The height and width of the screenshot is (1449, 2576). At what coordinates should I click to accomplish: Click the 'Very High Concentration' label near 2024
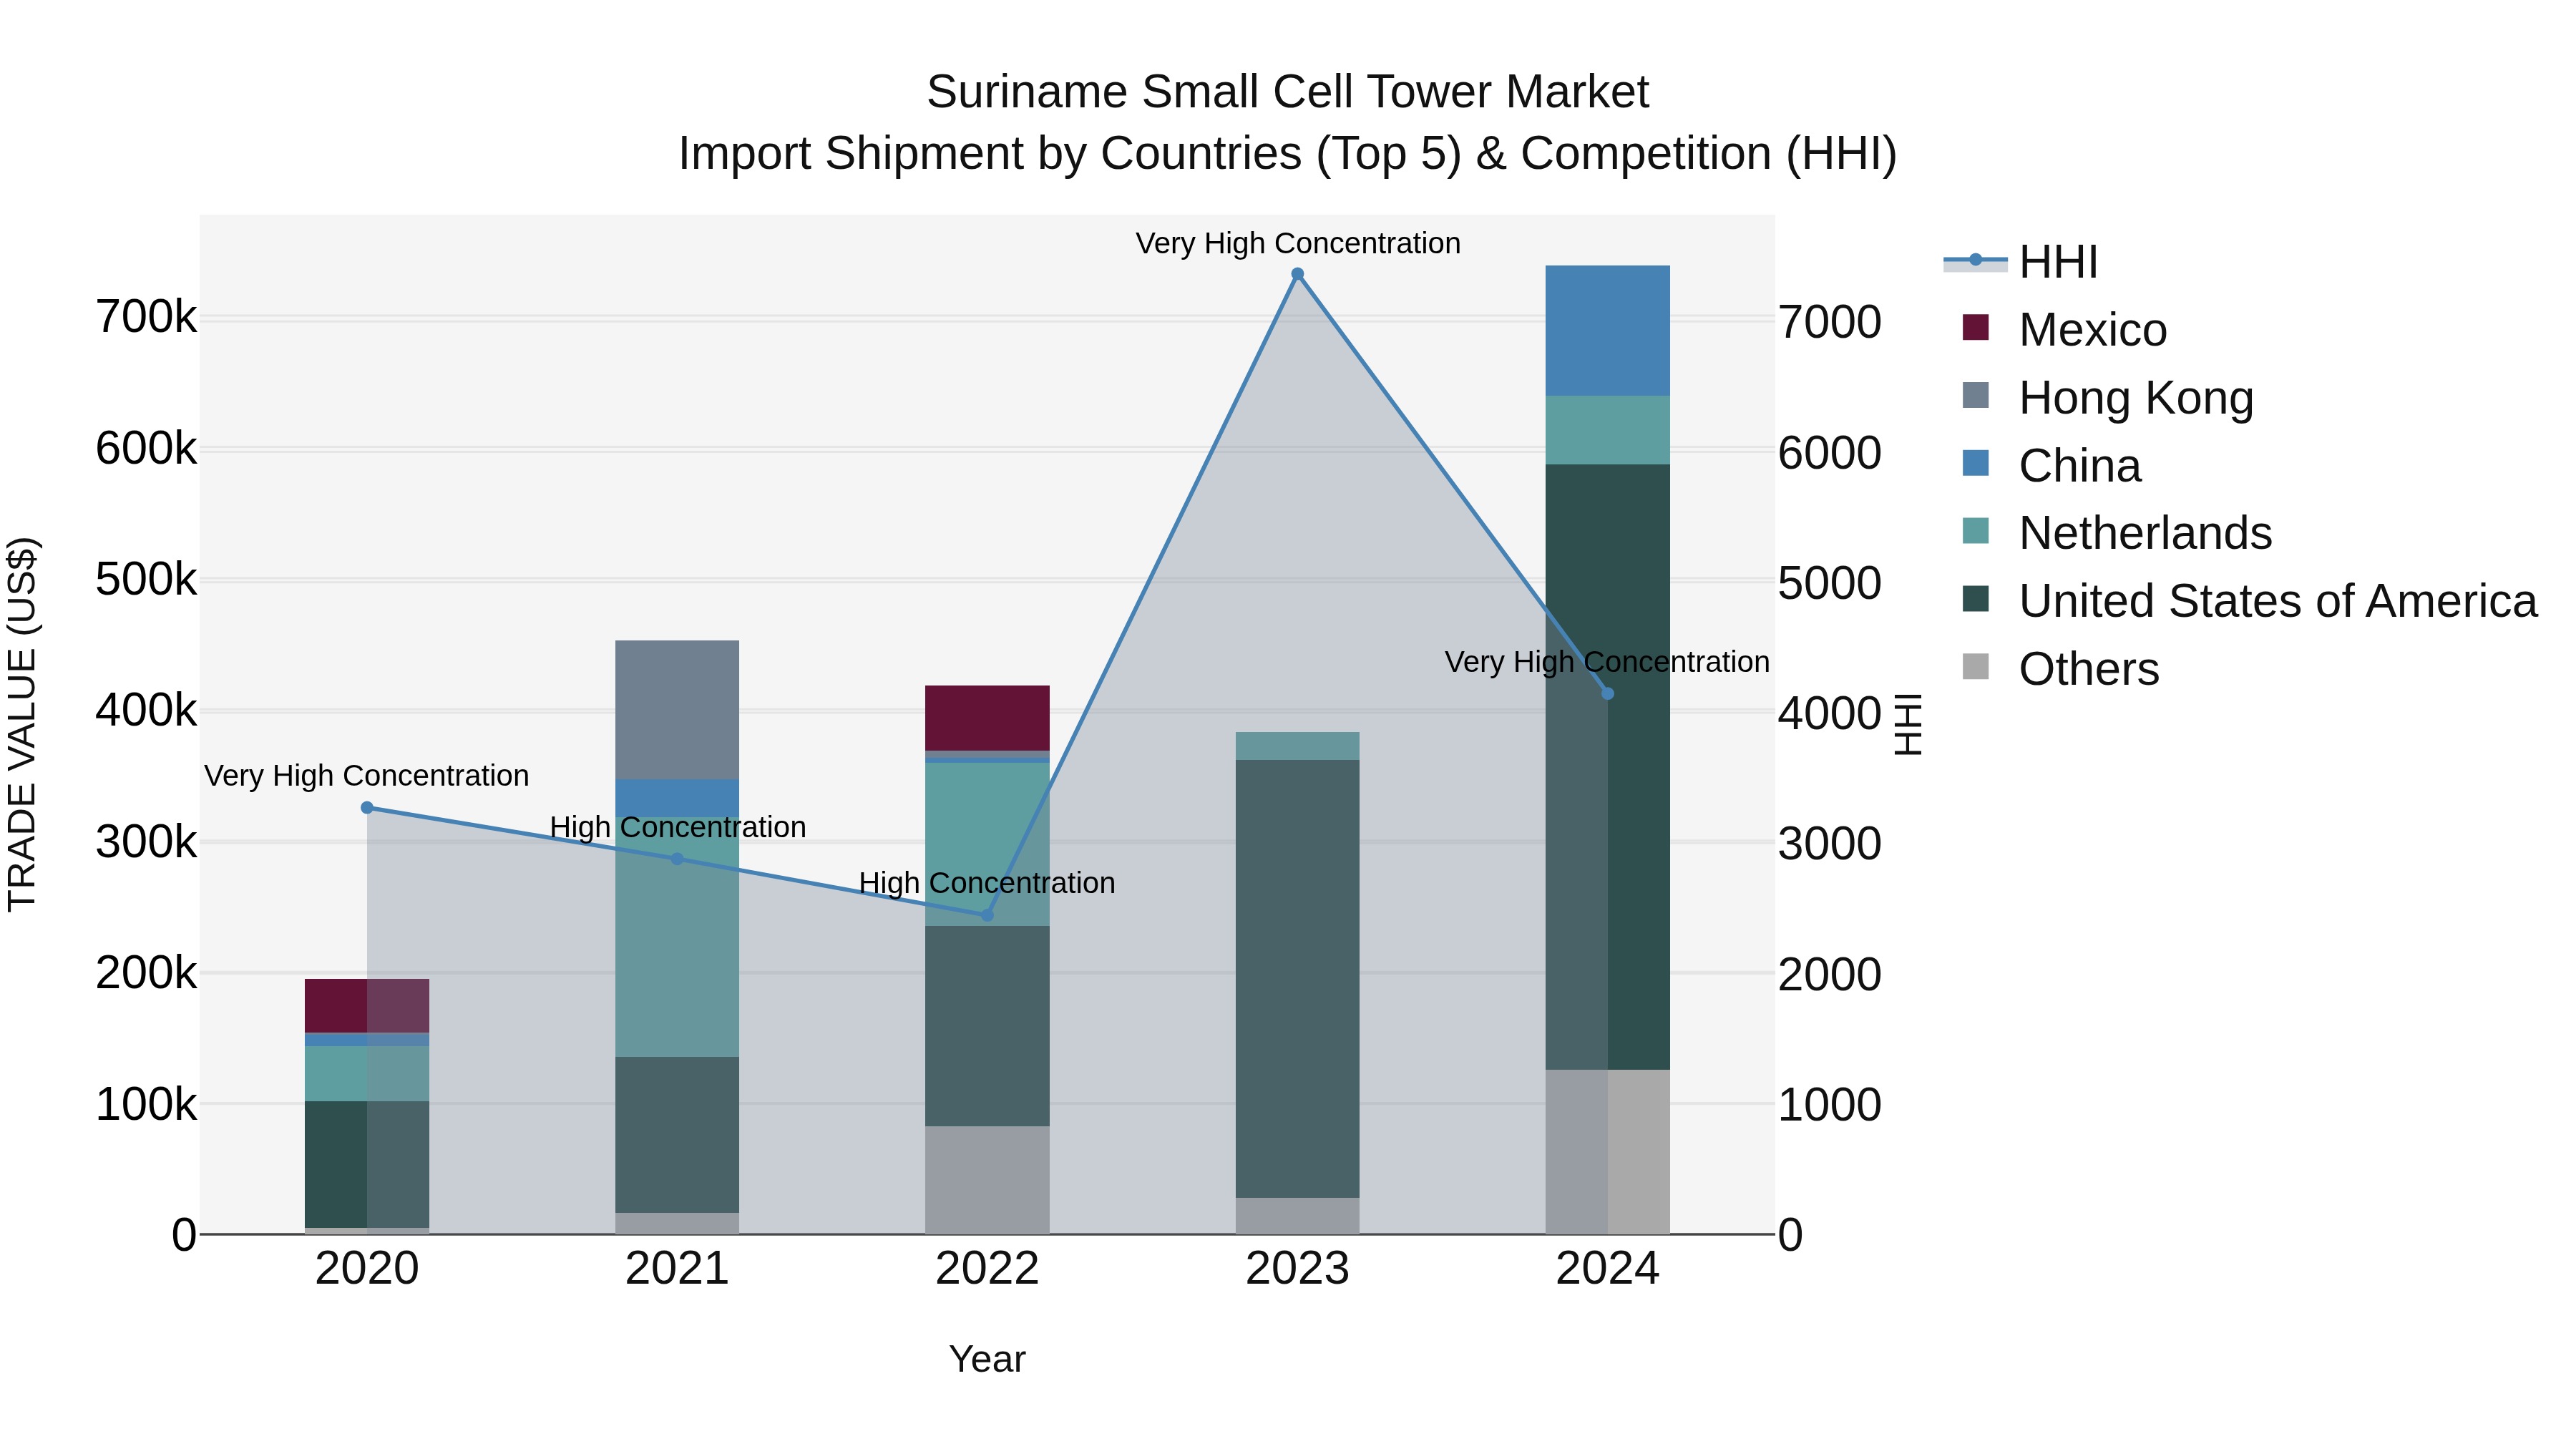coord(1607,661)
